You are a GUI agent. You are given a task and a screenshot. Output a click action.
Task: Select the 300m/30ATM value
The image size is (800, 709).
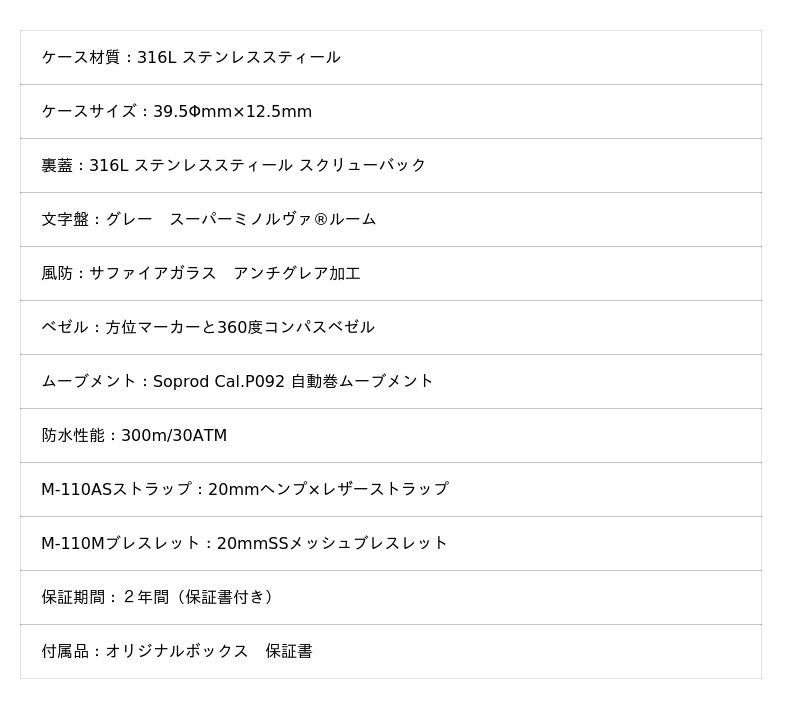tap(174, 436)
